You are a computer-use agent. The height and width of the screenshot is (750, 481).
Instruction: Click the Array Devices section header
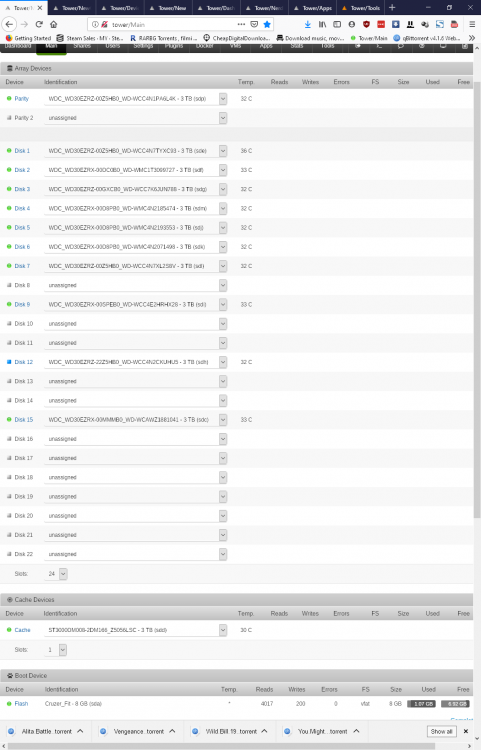(237, 68)
